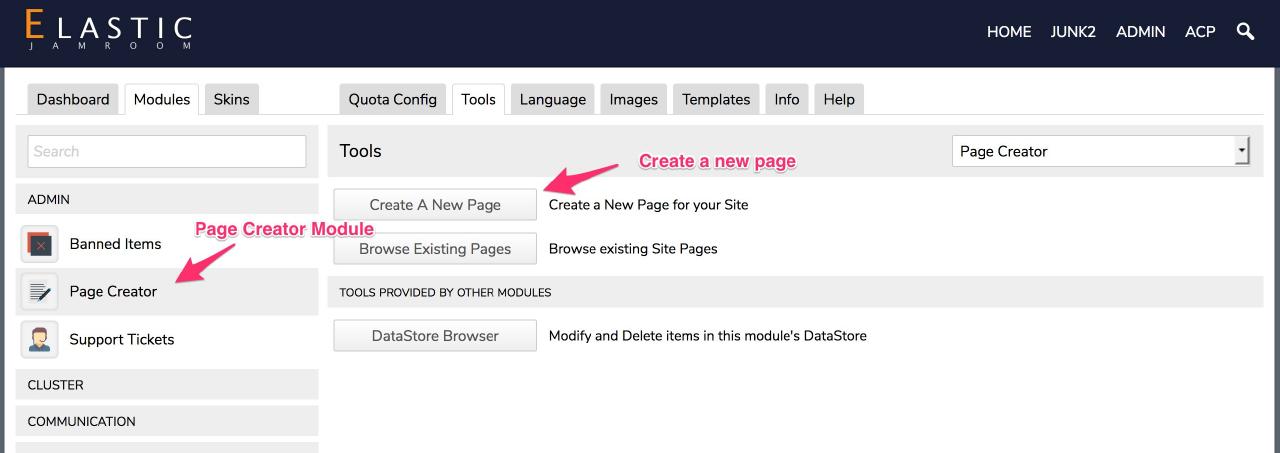Expand the COMMUNICATION module category

pos(167,421)
